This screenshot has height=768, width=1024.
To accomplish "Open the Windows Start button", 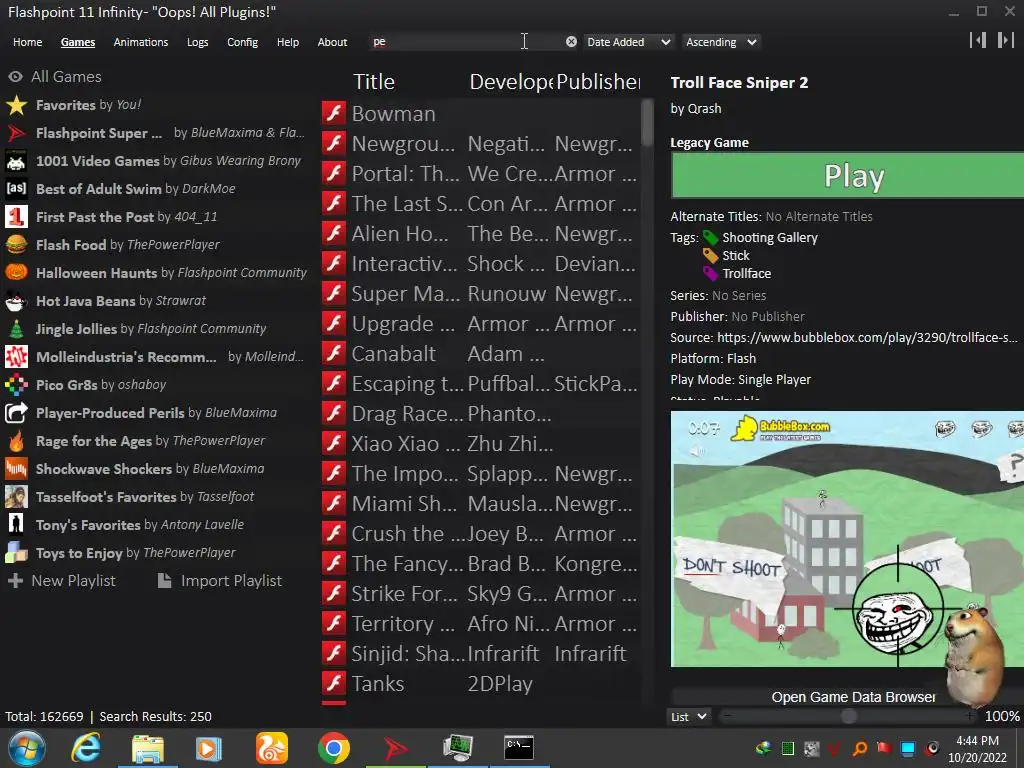I will 27,748.
